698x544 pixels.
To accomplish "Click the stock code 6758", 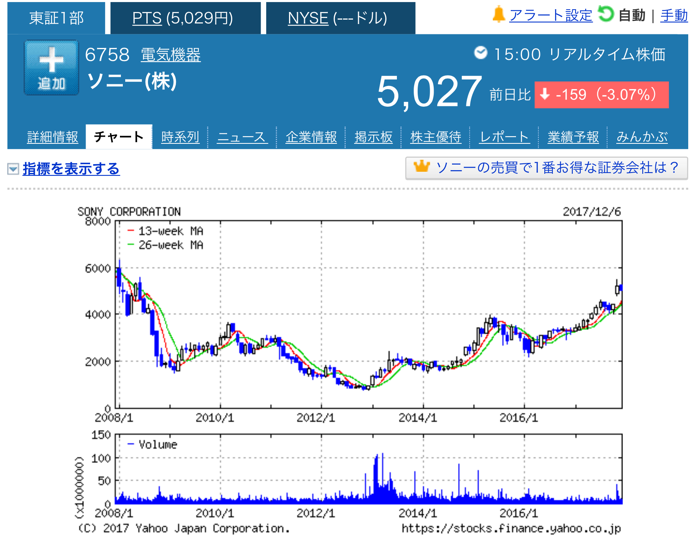I will tap(107, 55).
